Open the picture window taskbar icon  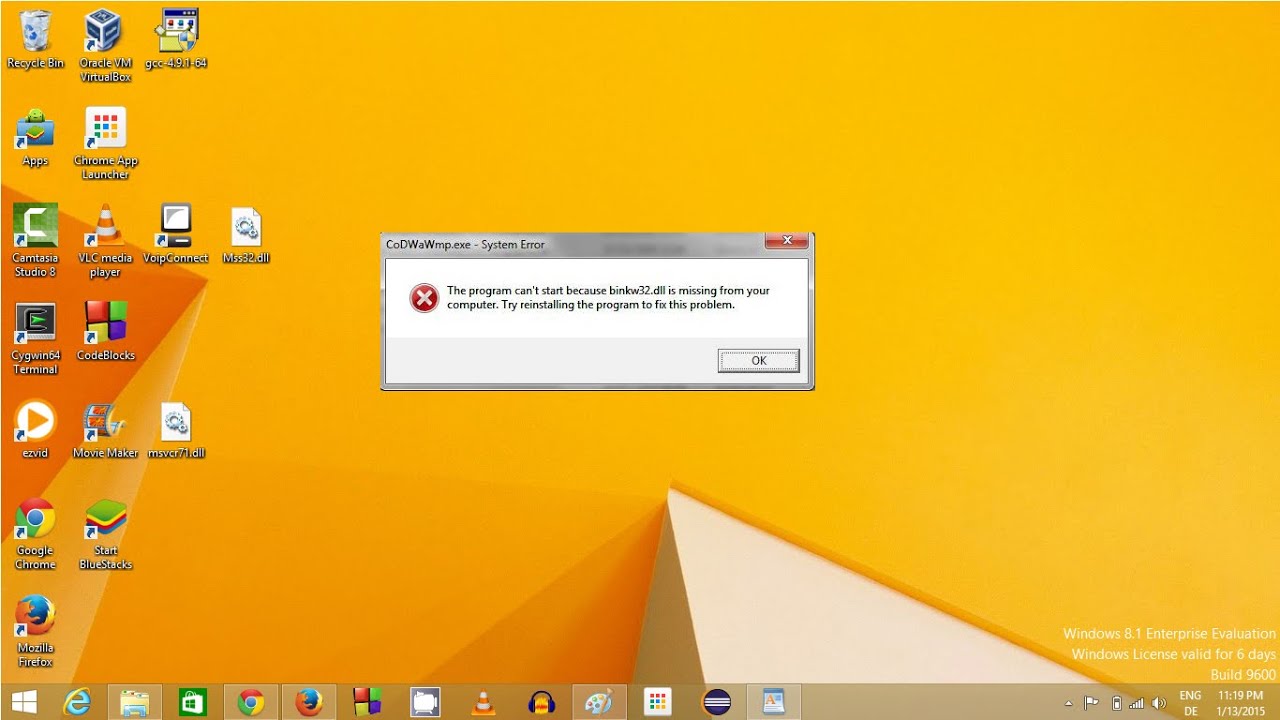(x=773, y=702)
